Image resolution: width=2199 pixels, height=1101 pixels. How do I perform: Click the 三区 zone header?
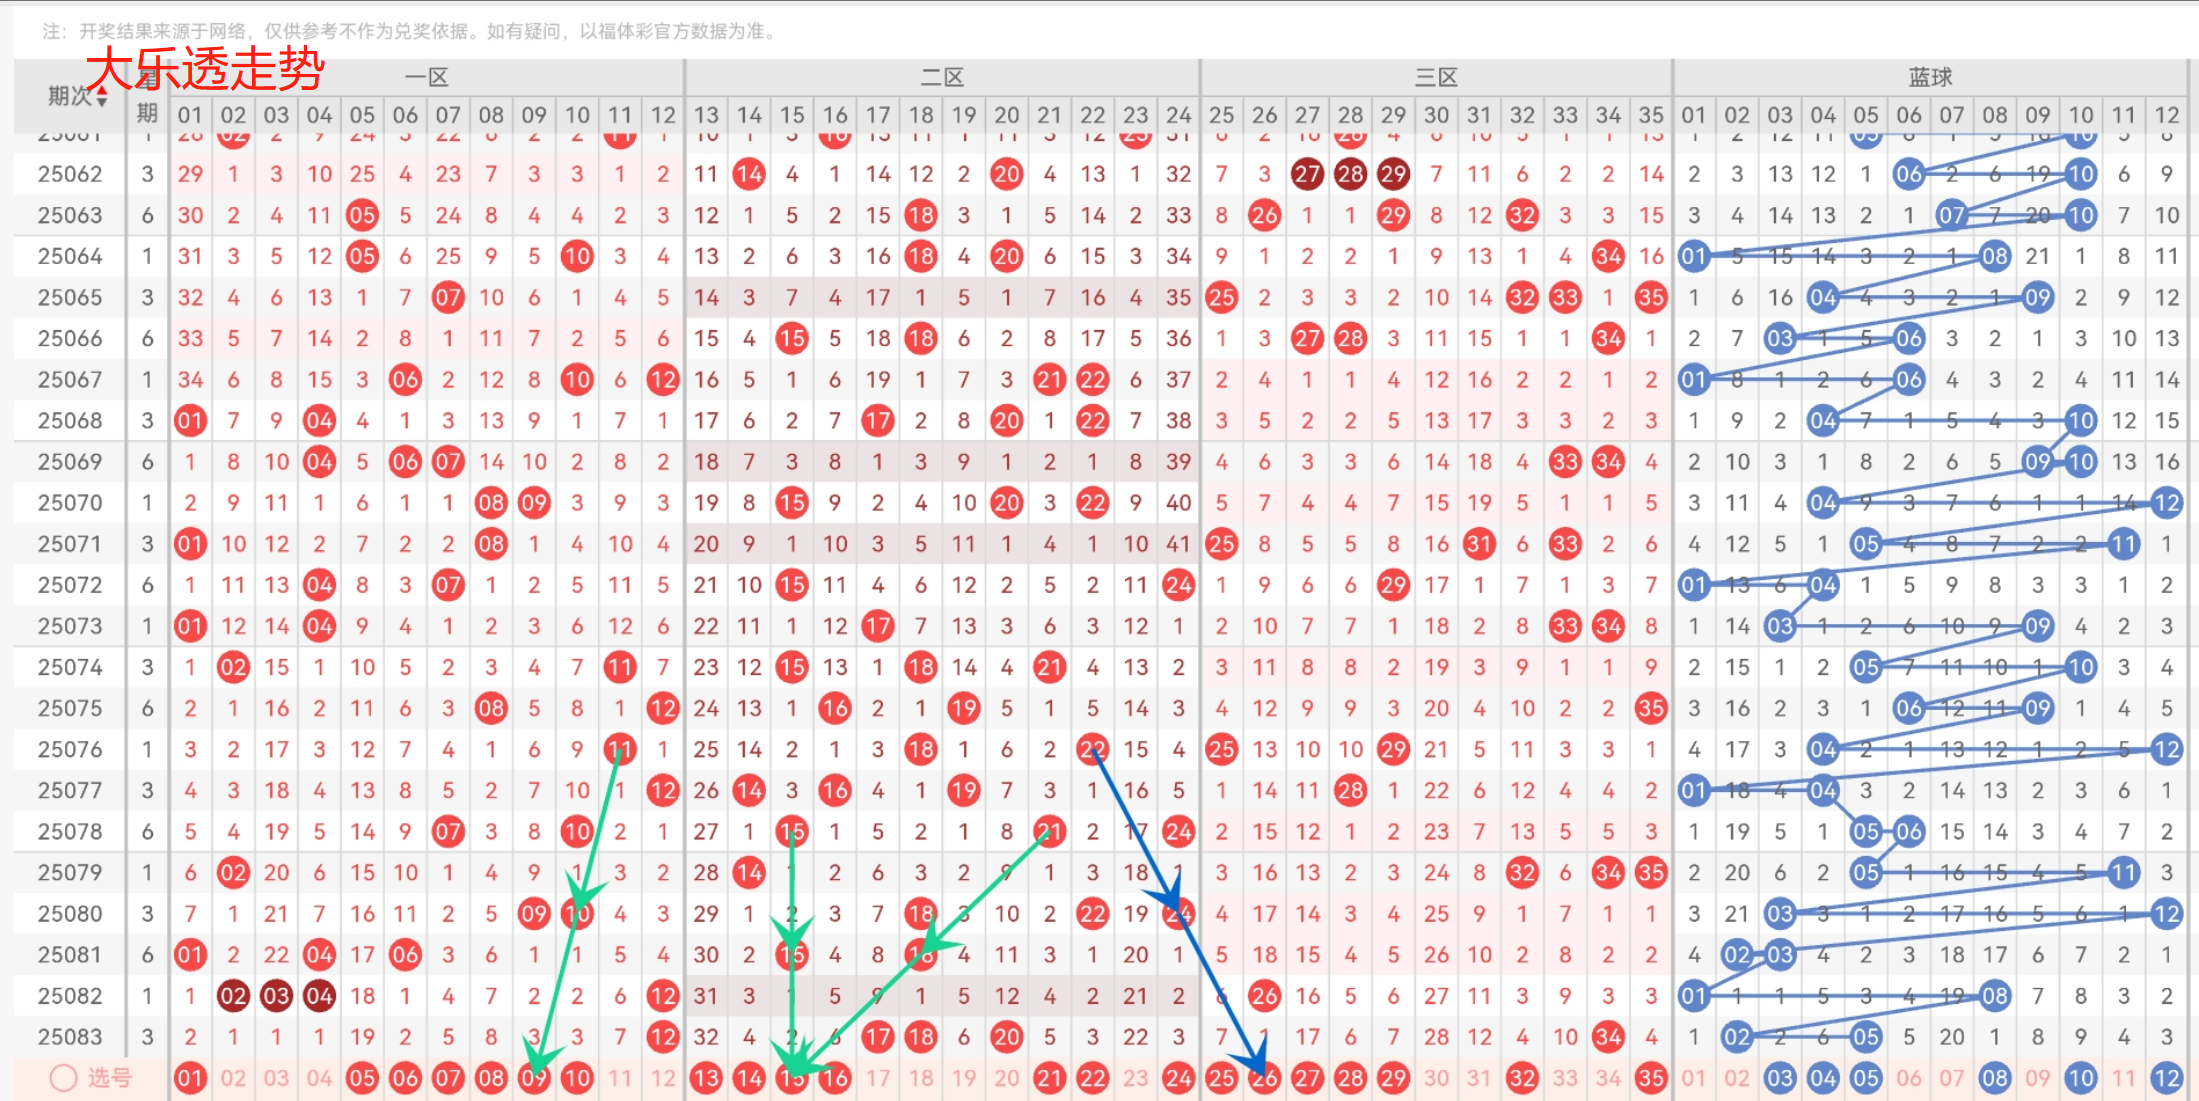point(1436,77)
